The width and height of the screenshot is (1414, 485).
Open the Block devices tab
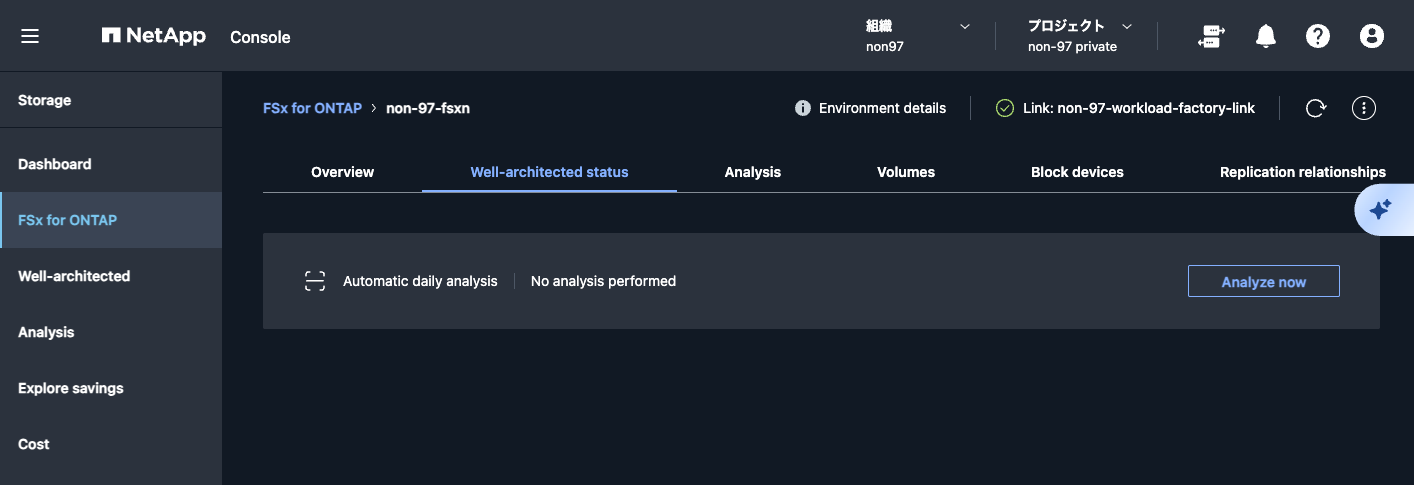tap(1077, 172)
